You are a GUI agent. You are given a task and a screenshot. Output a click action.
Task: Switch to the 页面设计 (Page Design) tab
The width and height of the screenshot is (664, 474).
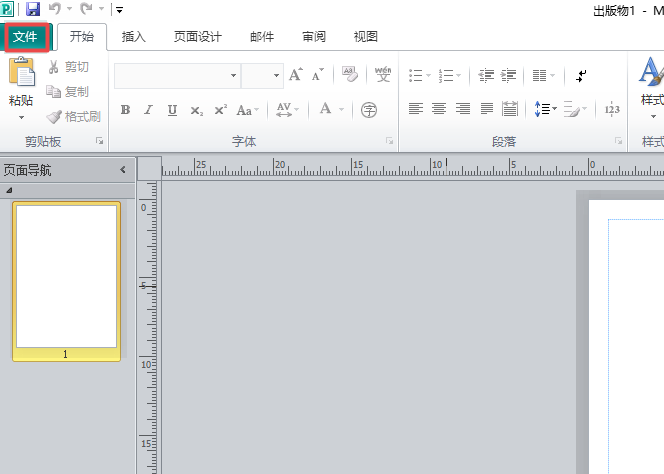(x=197, y=37)
